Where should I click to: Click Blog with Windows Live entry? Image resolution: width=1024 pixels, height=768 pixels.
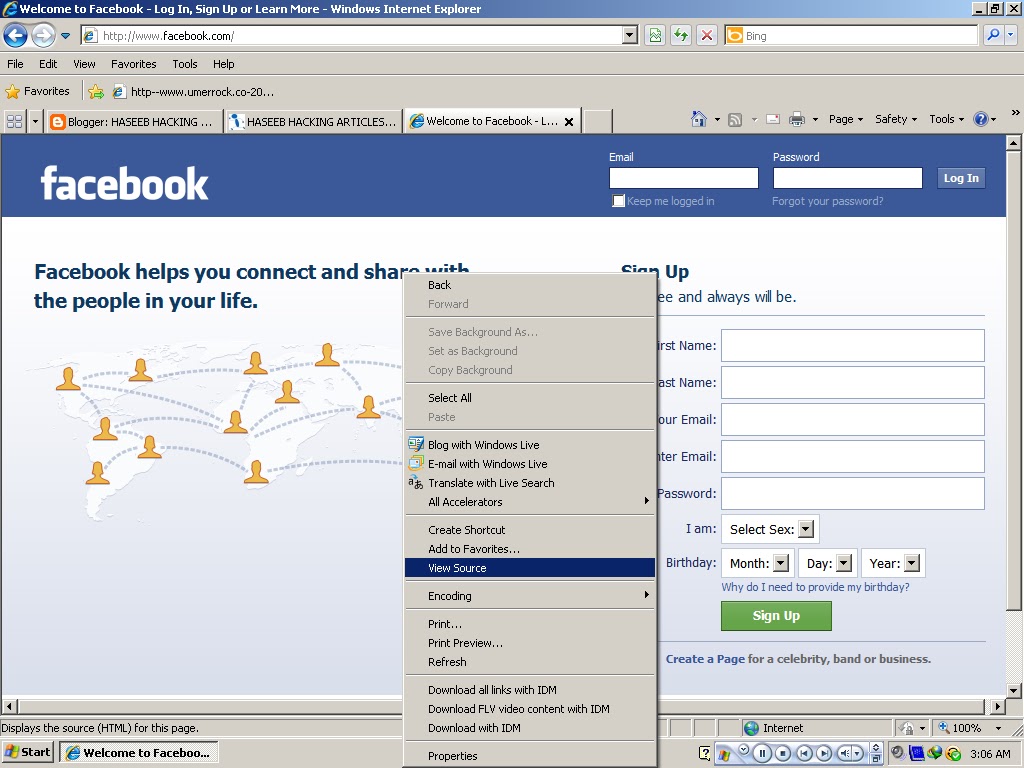click(530, 445)
